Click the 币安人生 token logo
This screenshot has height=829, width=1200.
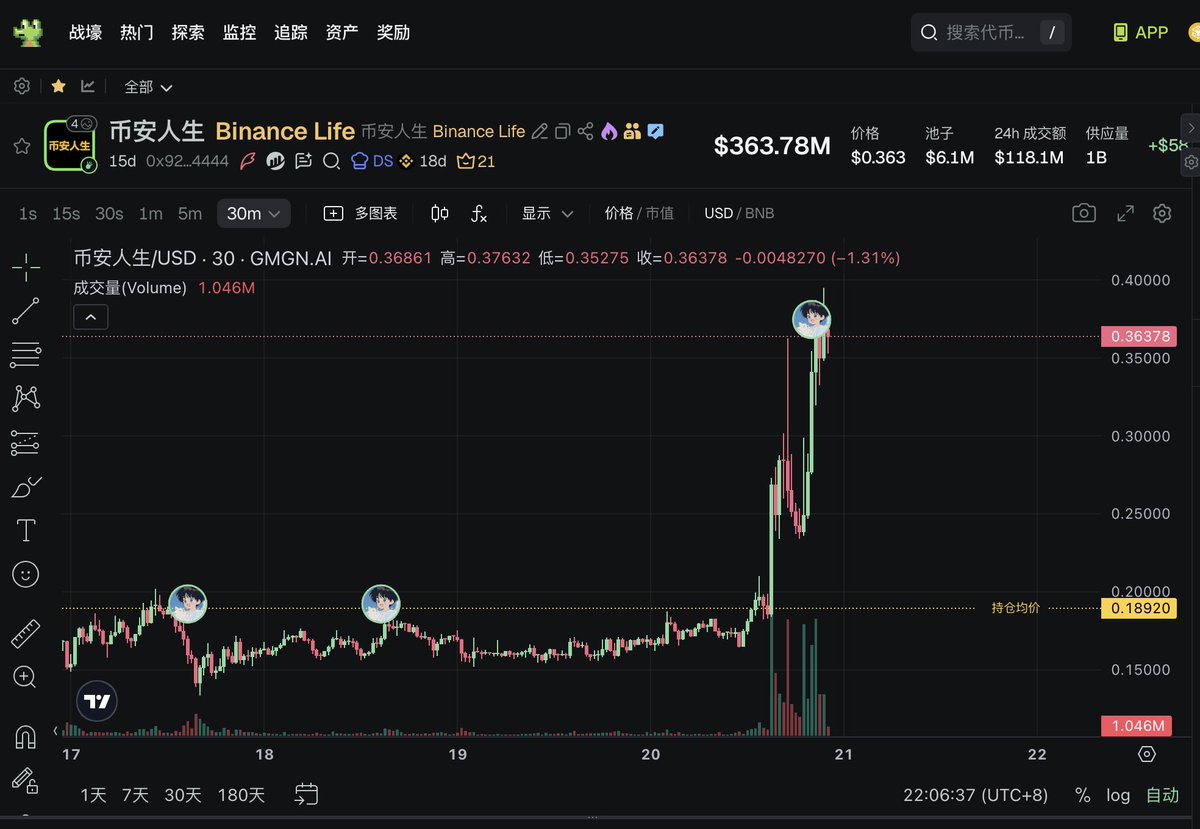pyautogui.click(x=69, y=146)
